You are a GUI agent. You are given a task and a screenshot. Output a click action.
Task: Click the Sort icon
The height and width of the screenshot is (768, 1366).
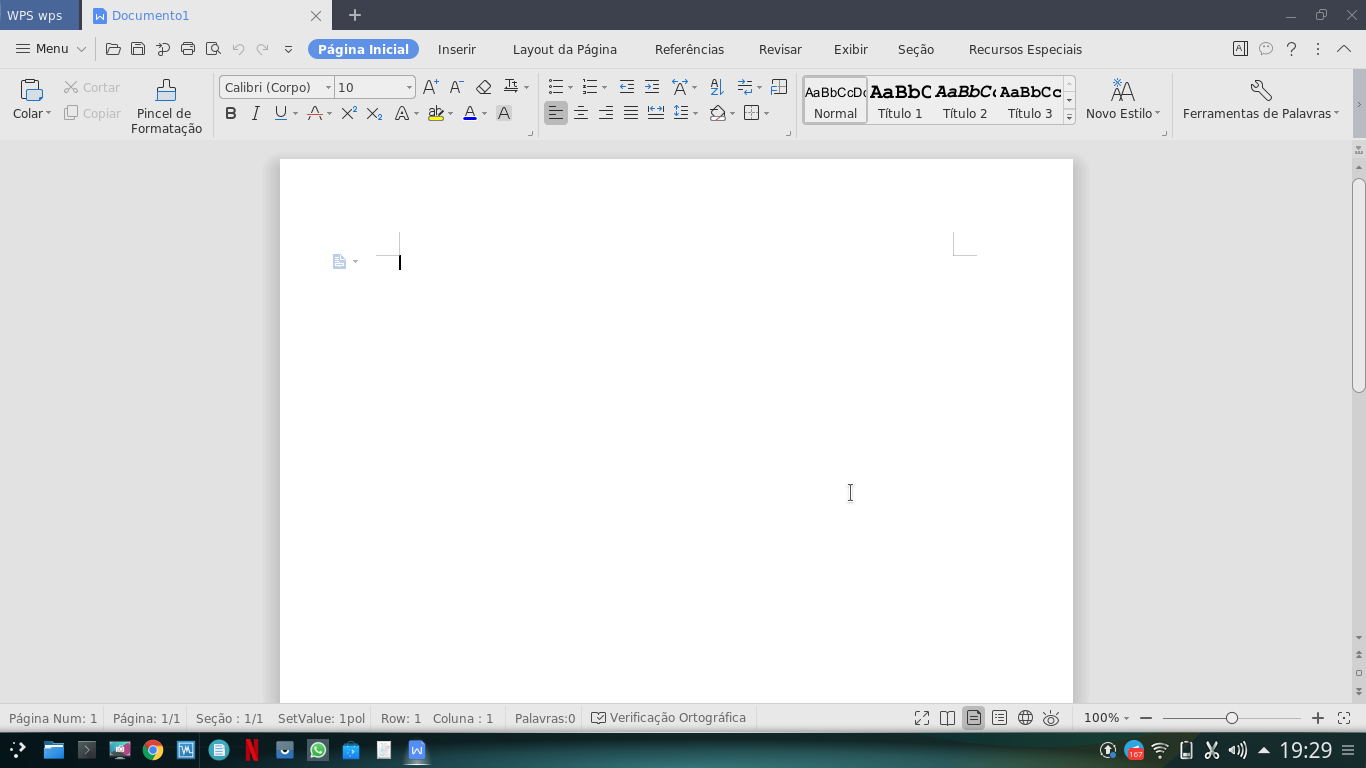tap(716, 87)
